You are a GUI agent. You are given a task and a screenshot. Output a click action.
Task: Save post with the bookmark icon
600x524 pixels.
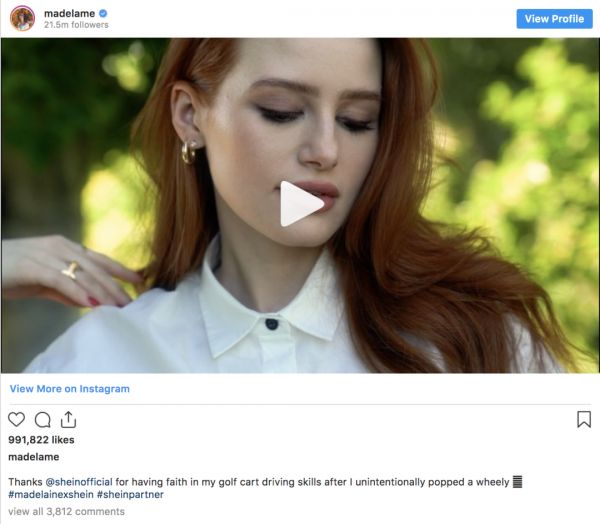584,419
